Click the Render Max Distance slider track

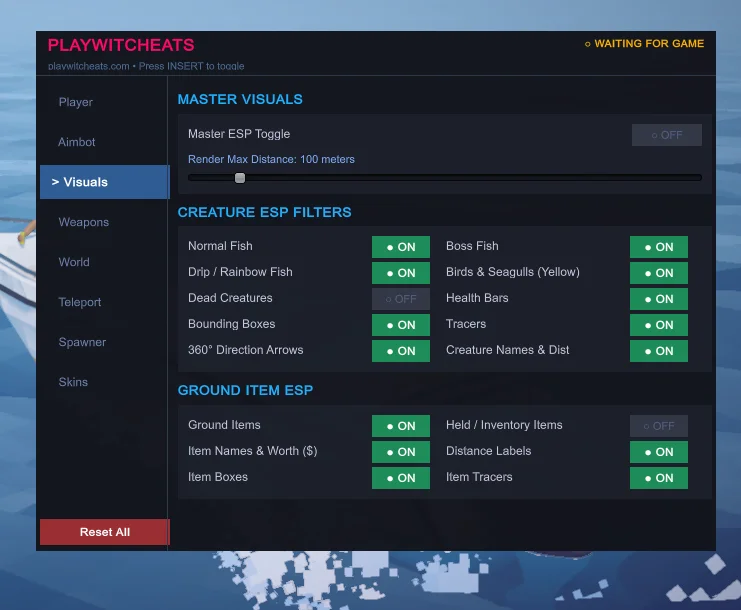(445, 178)
